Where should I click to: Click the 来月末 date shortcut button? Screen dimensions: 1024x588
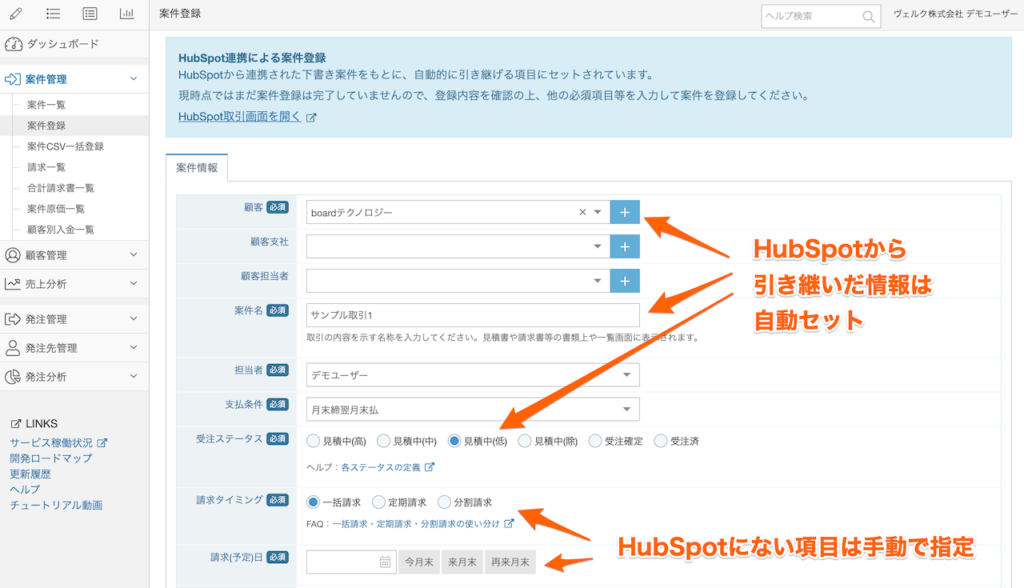click(x=462, y=562)
